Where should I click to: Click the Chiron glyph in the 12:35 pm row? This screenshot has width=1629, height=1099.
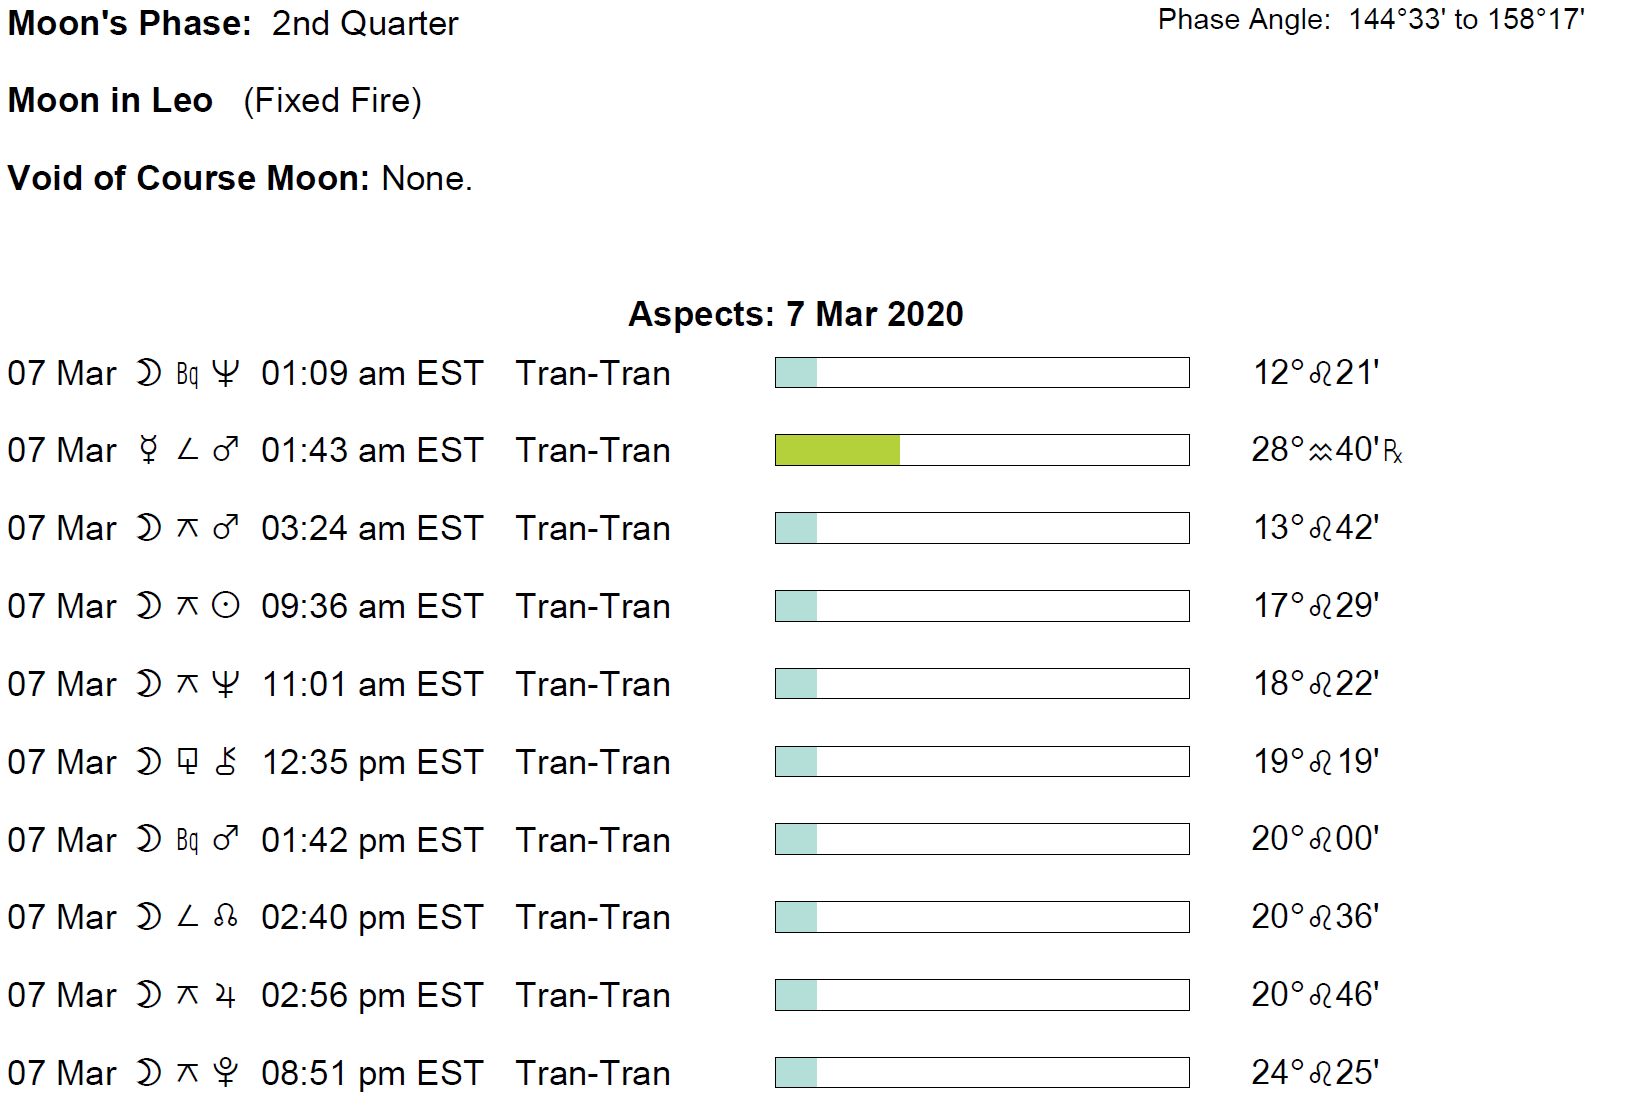point(227,762)
